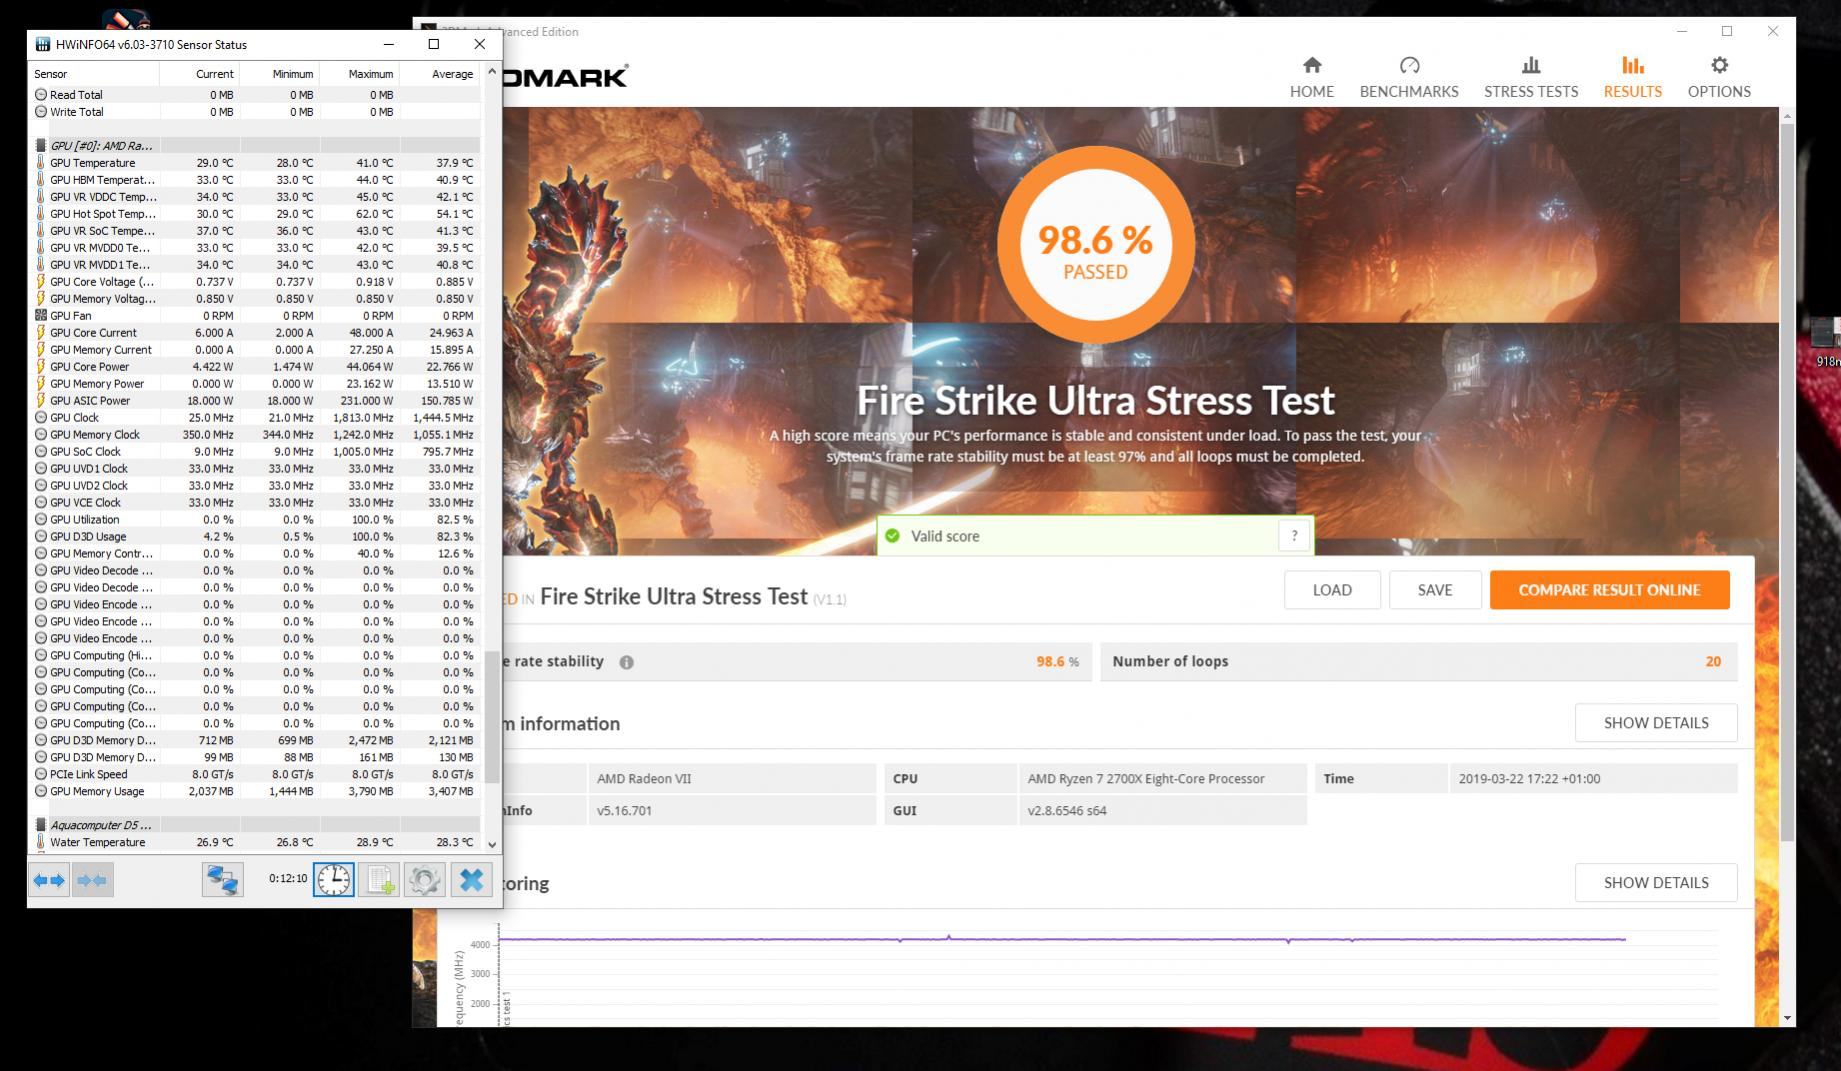The image size is (1841, 1071).
Task: Click HWiNFO title bar app icon
Action: [43, 44]
